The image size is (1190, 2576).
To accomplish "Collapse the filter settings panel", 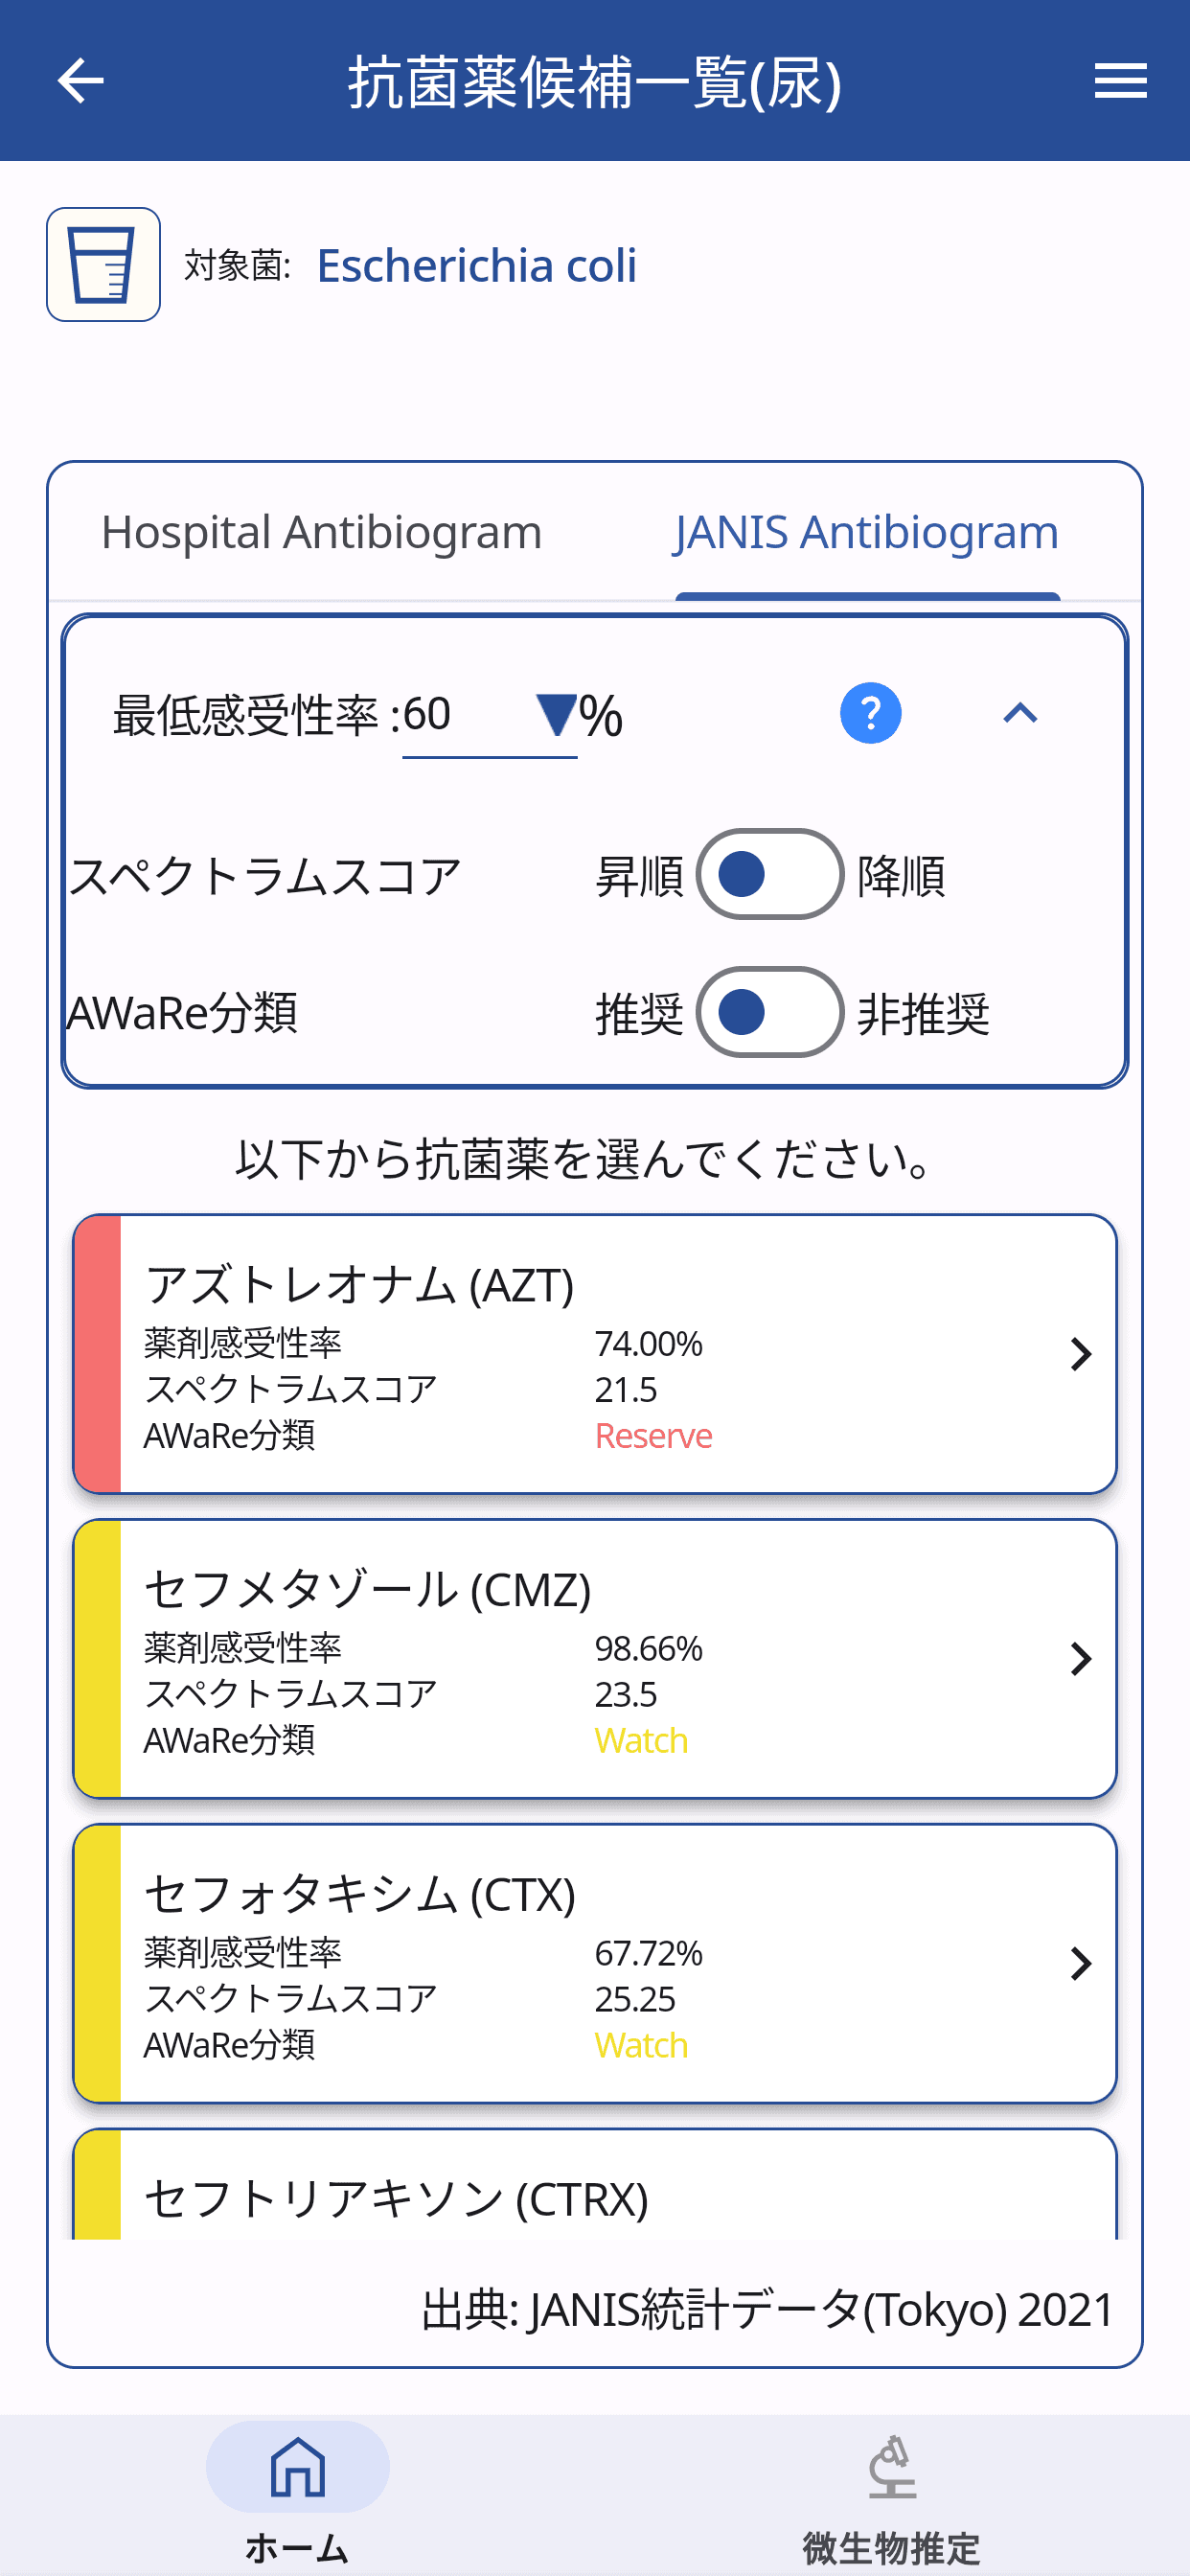I will pyautogui.click(x=1020, y=714).
